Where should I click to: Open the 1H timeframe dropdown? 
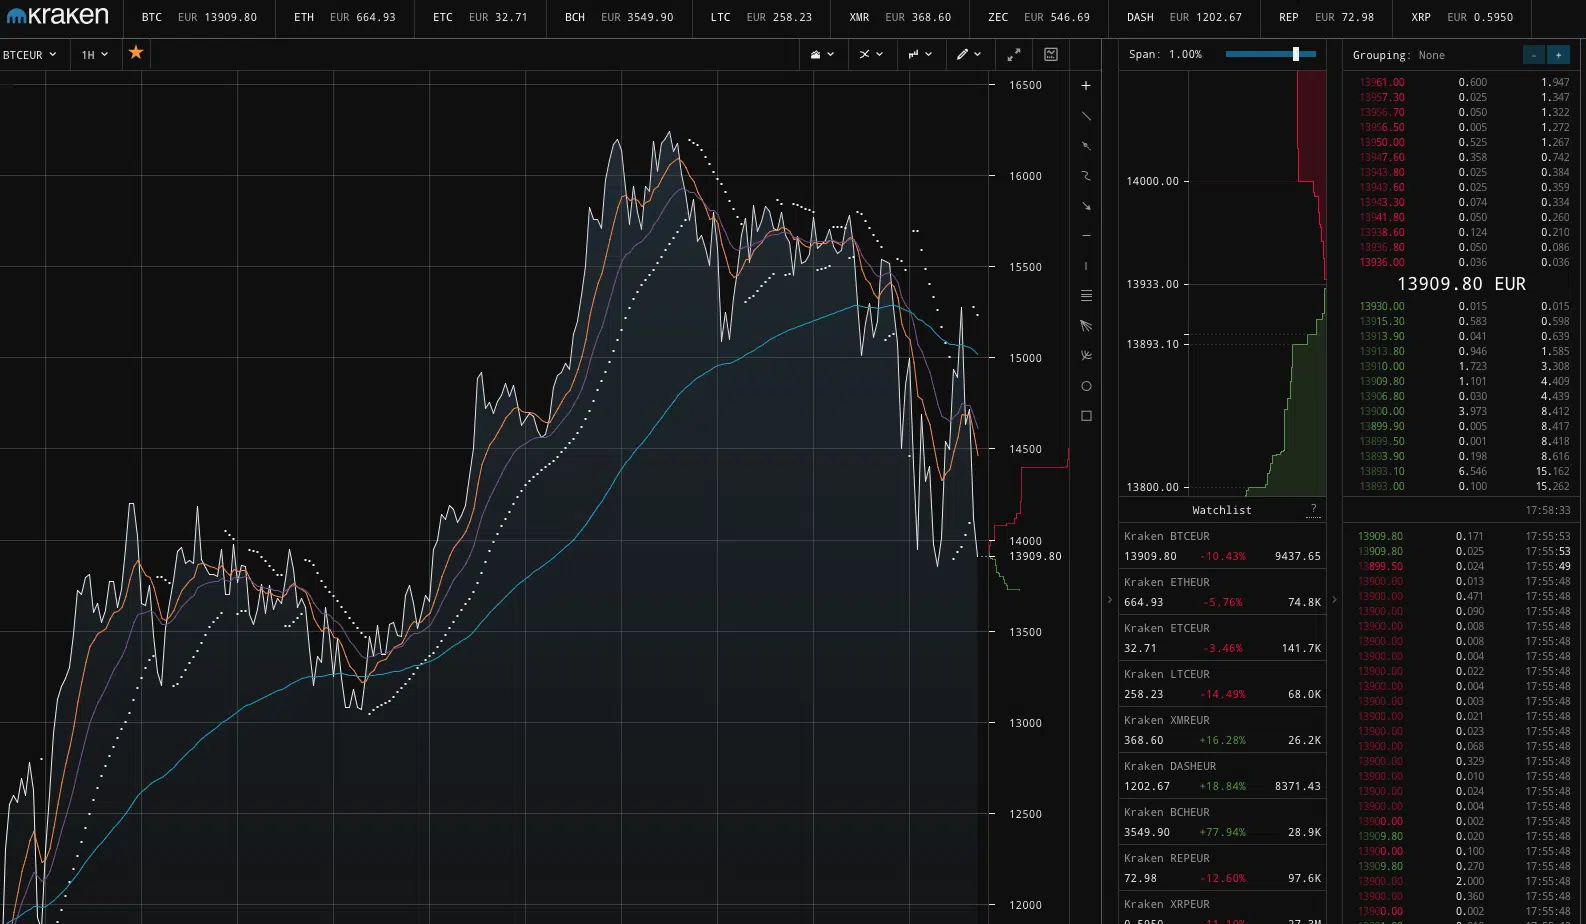(94, 55)
